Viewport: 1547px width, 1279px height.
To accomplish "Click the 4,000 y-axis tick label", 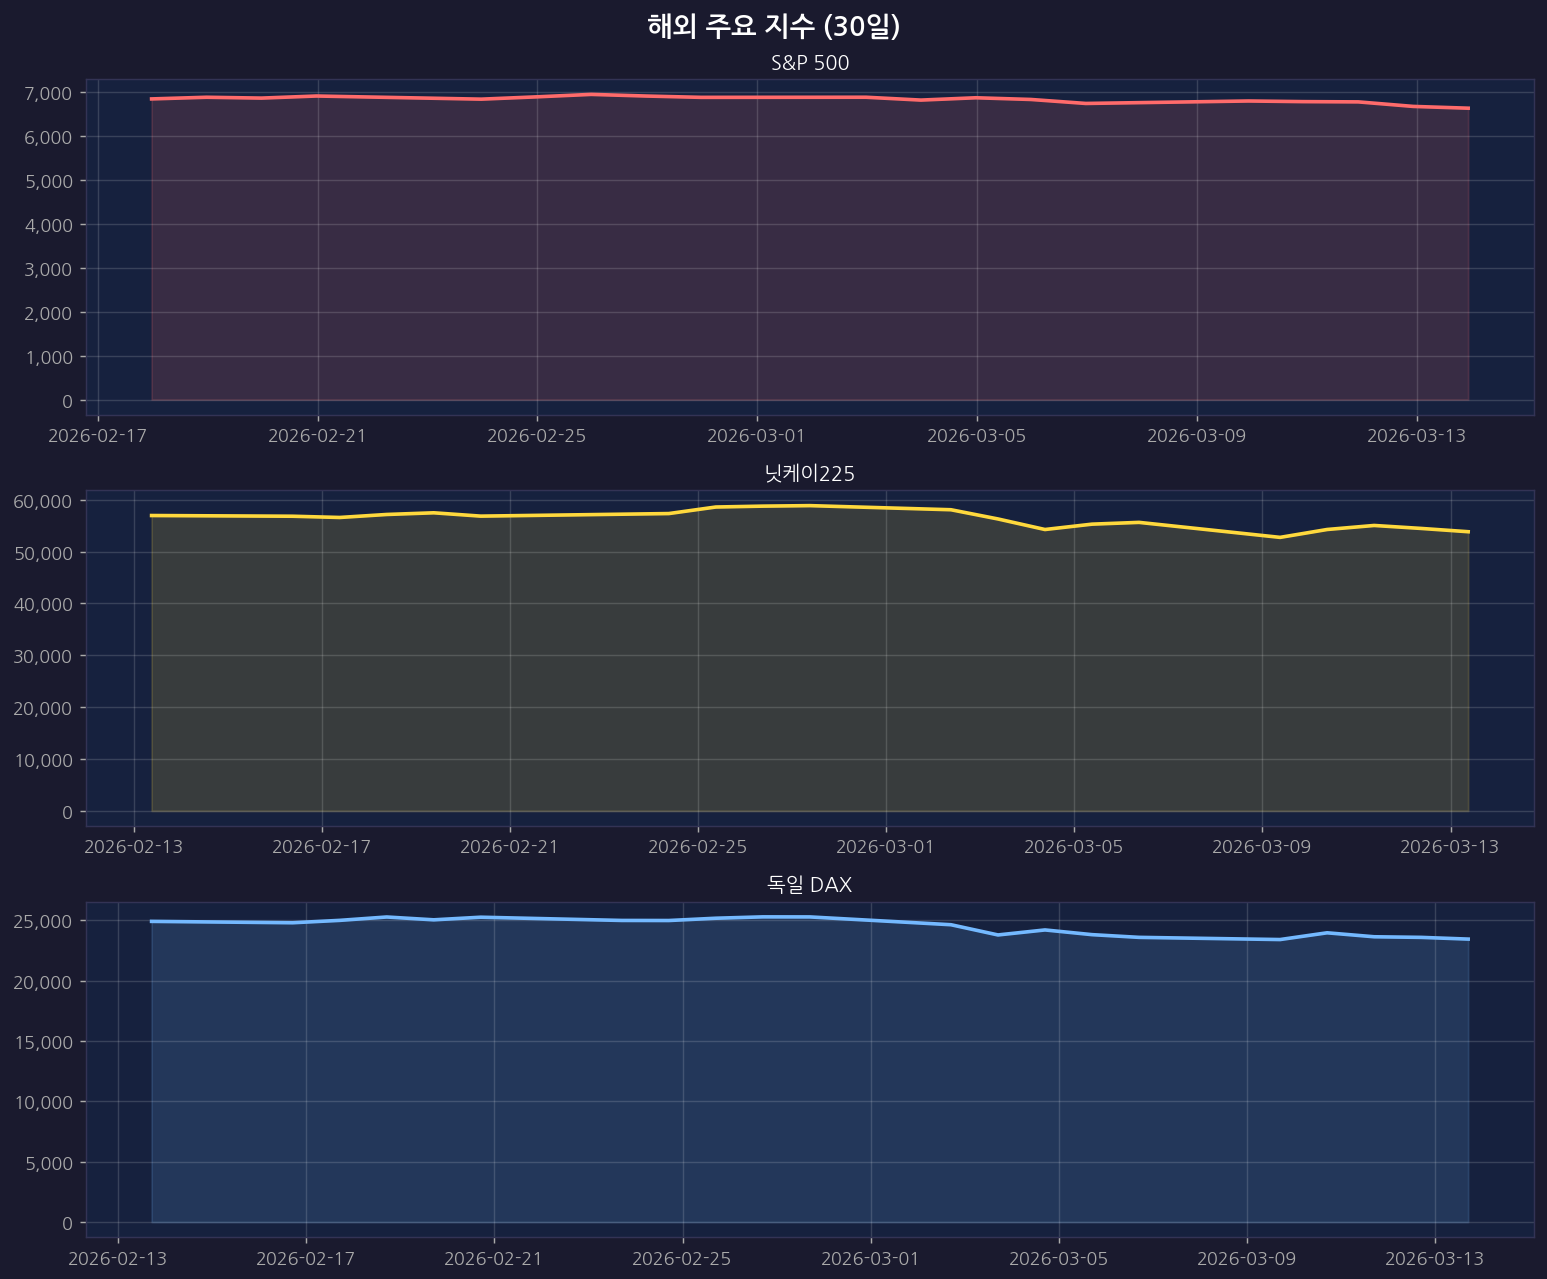I will [x=47, y=225].
